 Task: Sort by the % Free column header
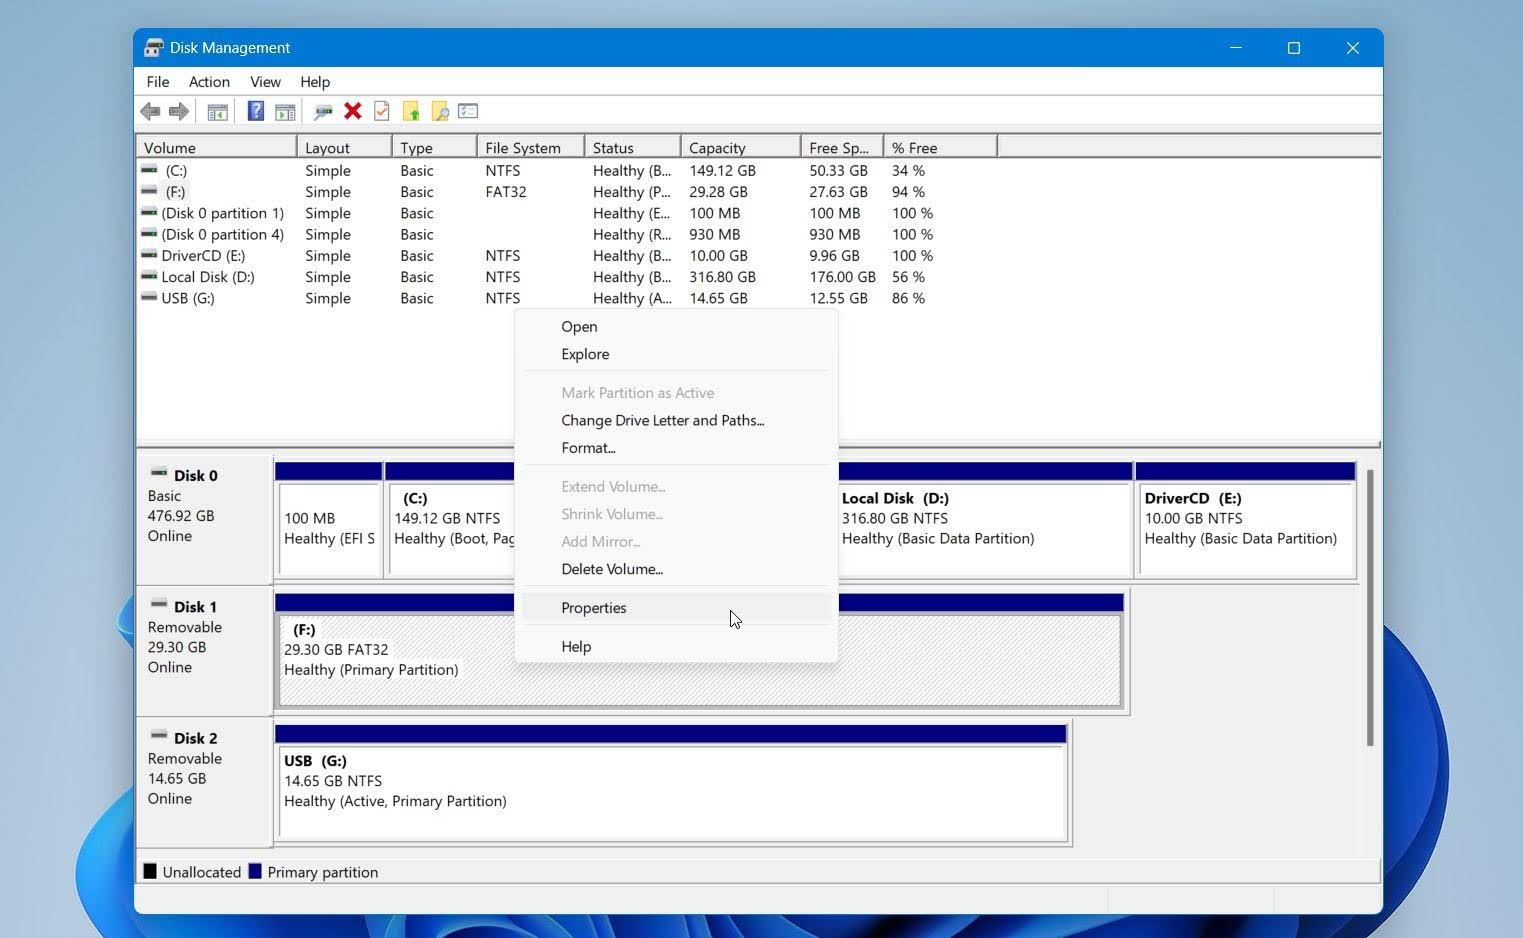point(940,147)
